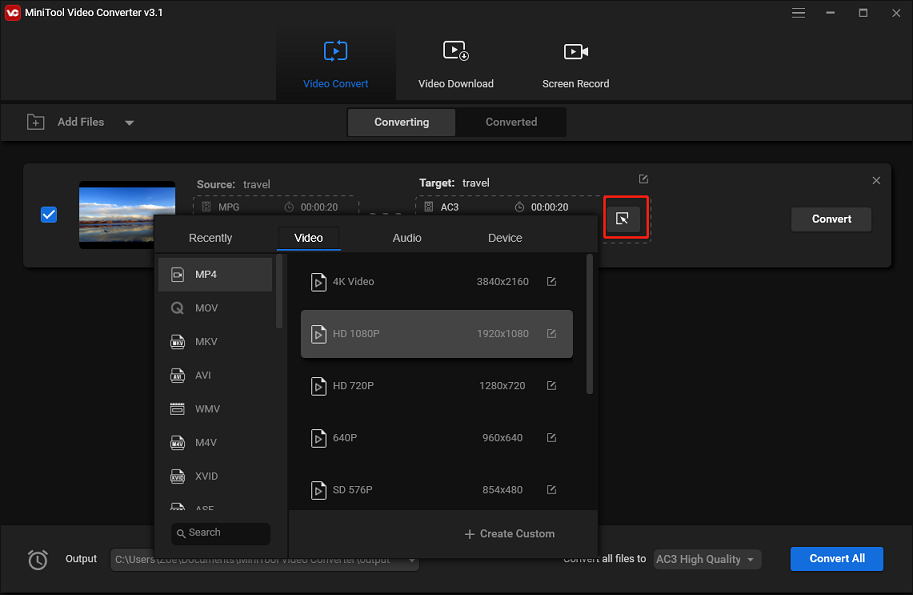Expand the Add Files dropdown arrow
Screen dimensions: 913x595
point(129,123)
